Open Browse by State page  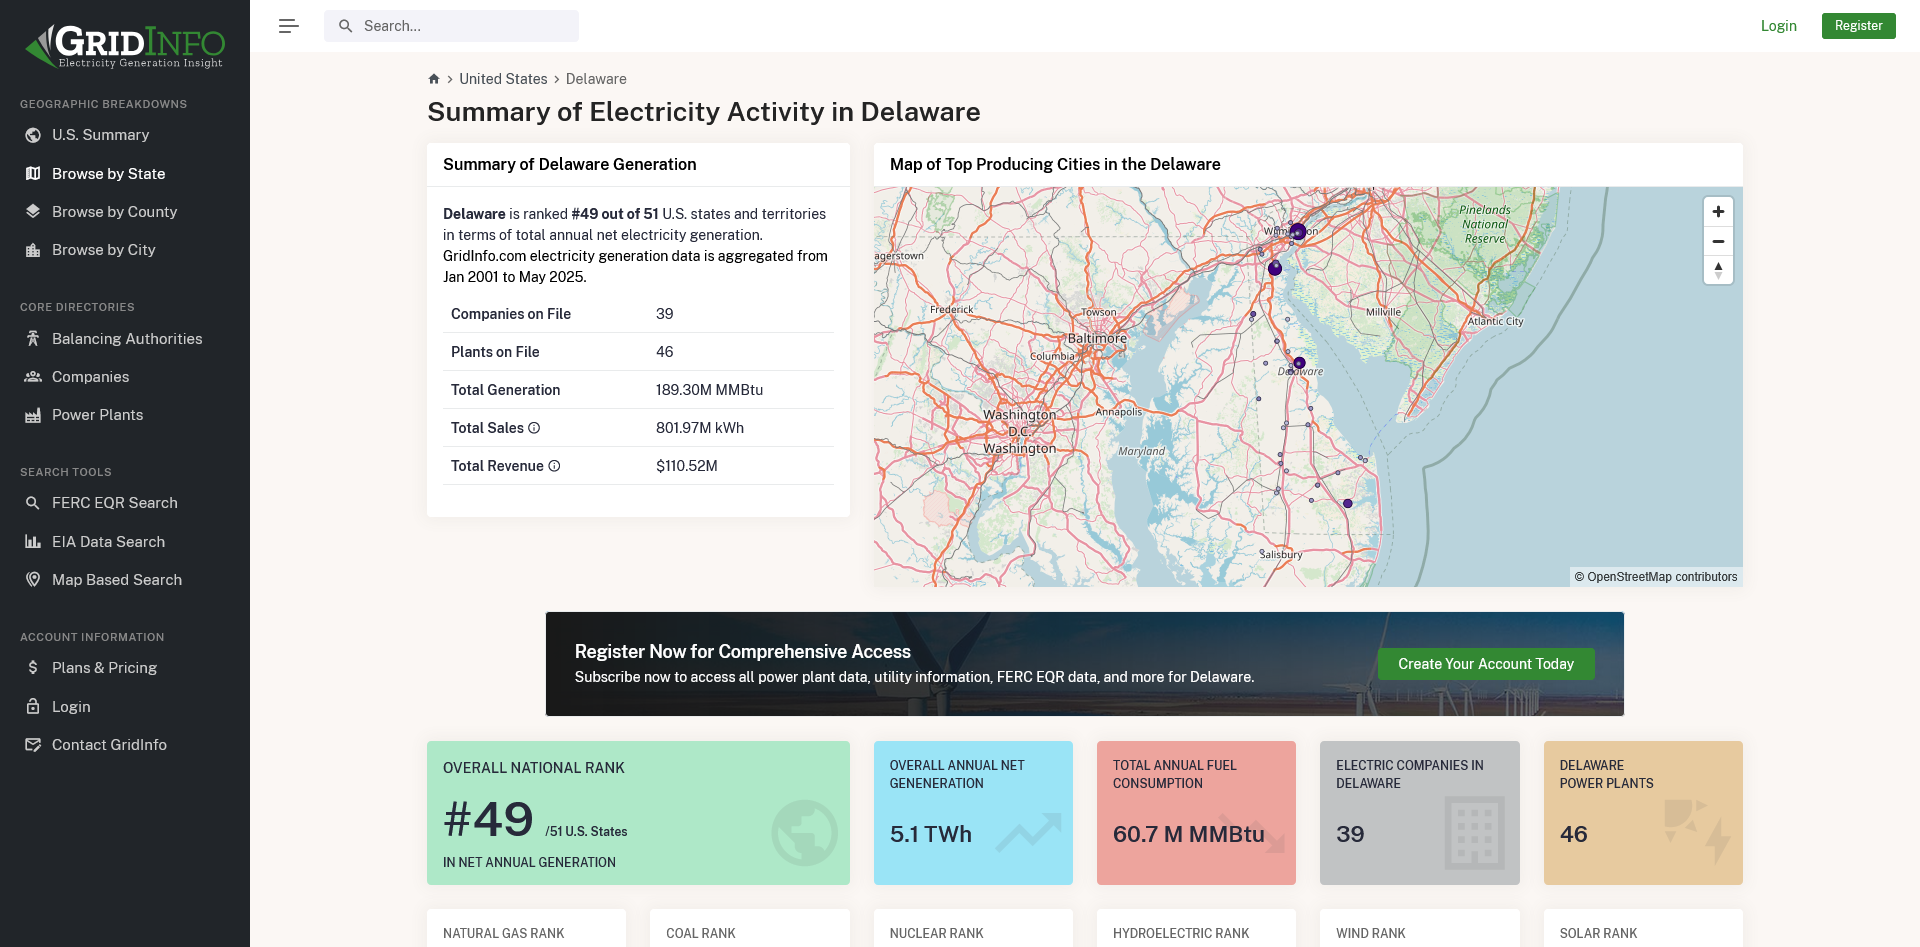[108, 174]
